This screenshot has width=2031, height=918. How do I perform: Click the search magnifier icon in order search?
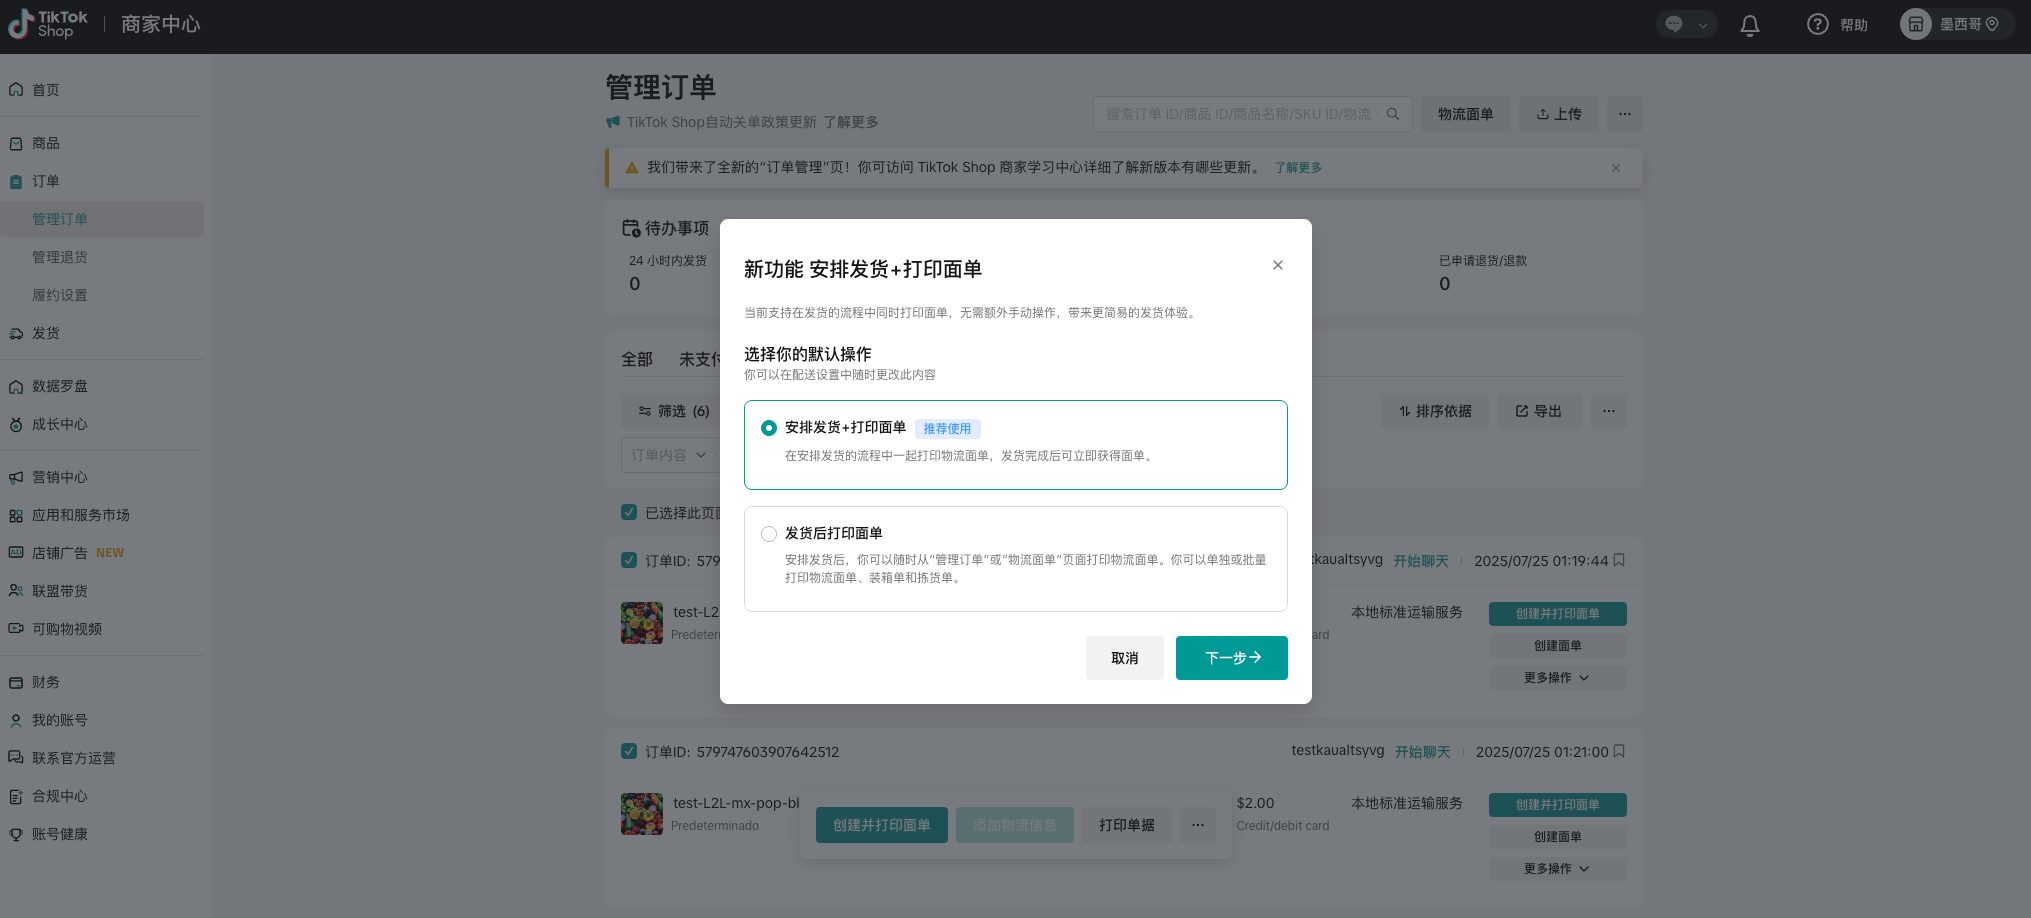(x=1392, y=114)
